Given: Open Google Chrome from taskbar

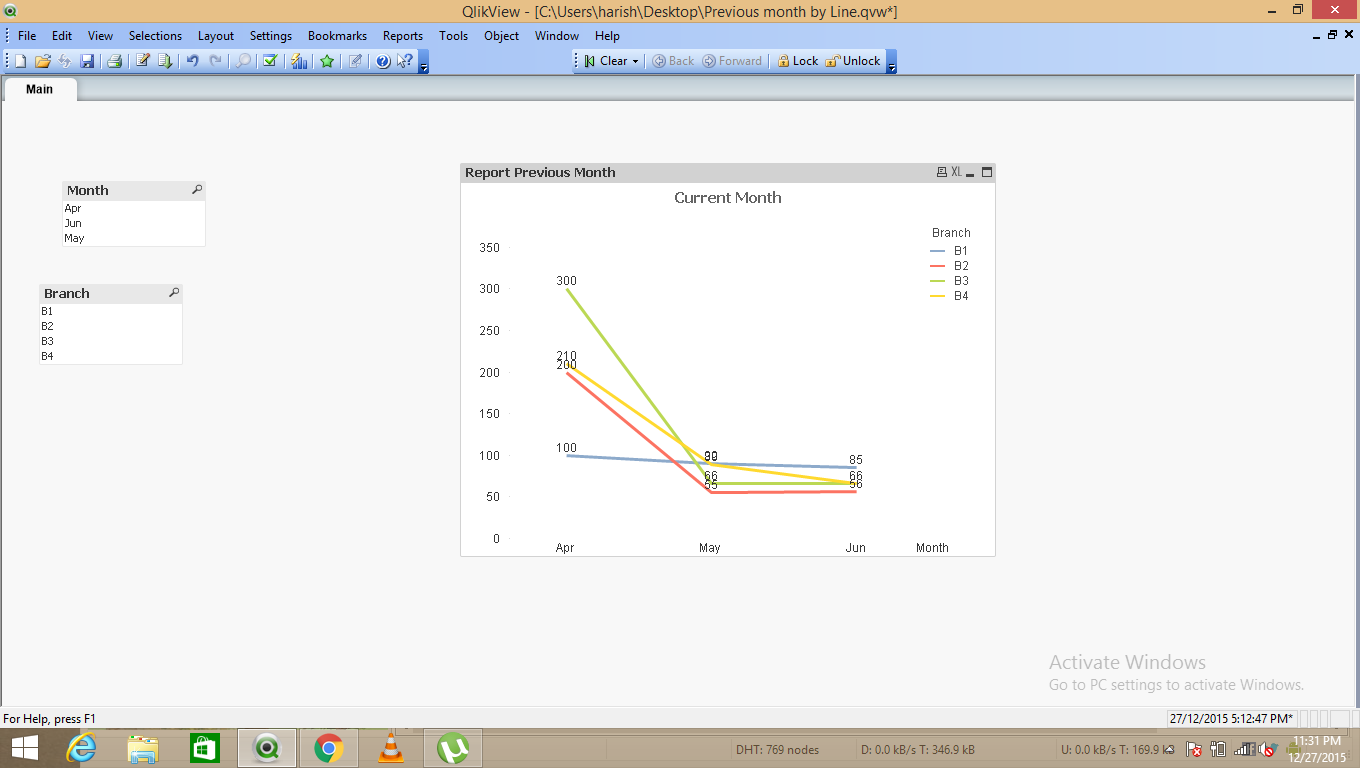Looking at the screenshot, I should pyautogui.click(x=328, y=748).
